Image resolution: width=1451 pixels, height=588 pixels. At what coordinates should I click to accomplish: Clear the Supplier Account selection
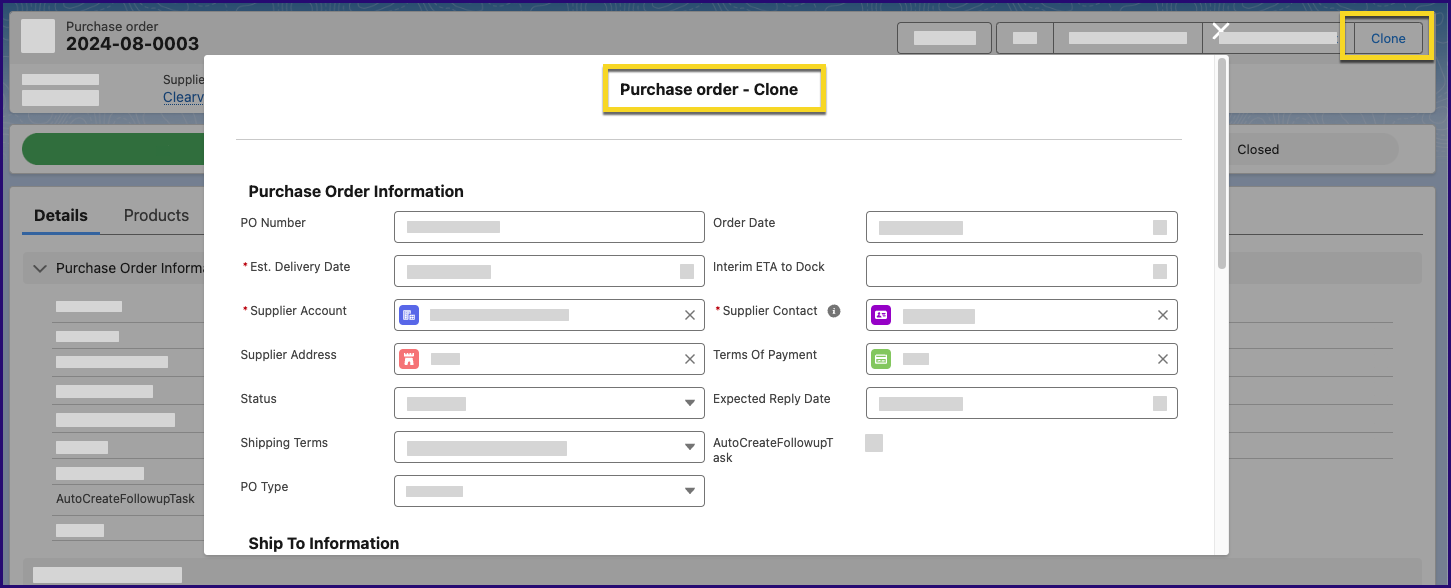[x=690, y=315]
